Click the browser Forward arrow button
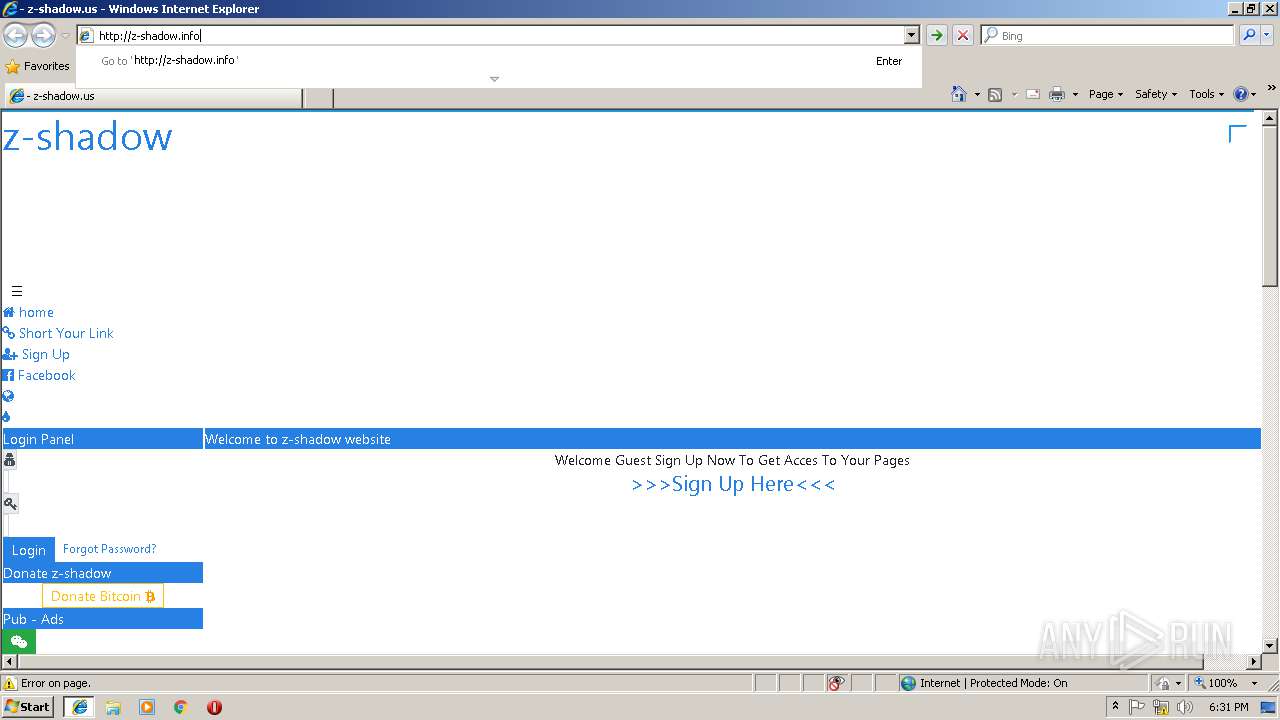1280x720 pixels. (x=43, y=36)
